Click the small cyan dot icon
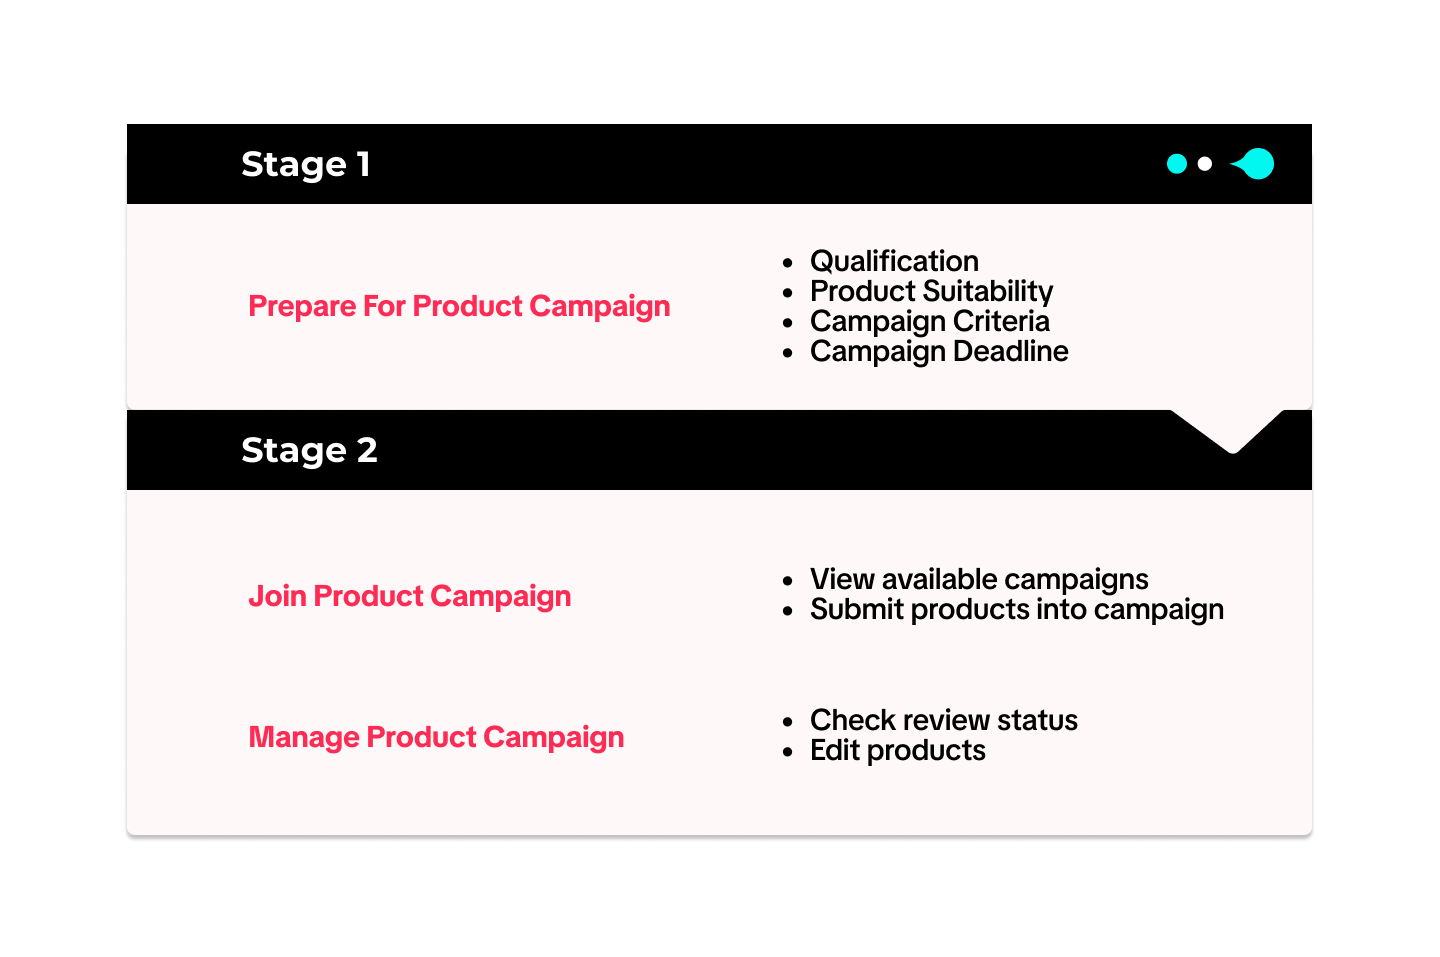 (x=1177, y=164)
